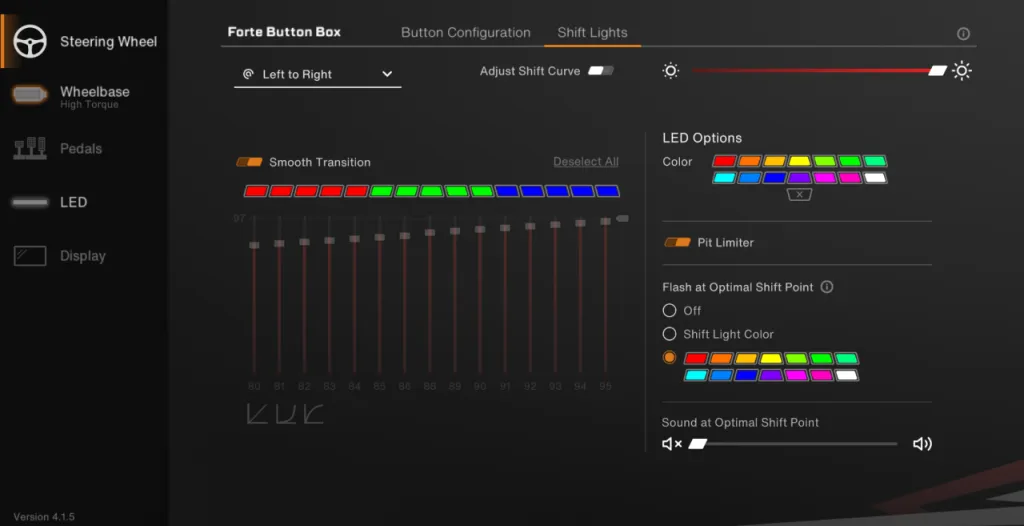Switch to the Shift Lights tab
Image resolution: width=1024 pixels, height=526 pixels.
click(x=592, y=33)
